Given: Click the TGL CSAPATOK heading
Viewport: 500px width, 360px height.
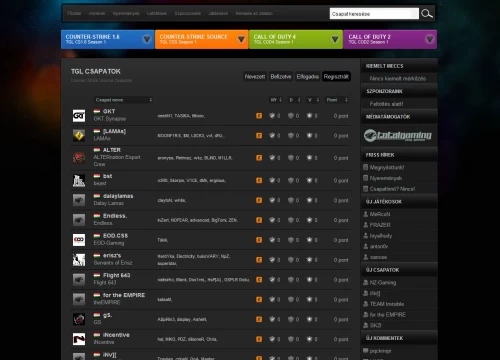Looking at the screenshot, I should tap(96, 71).
